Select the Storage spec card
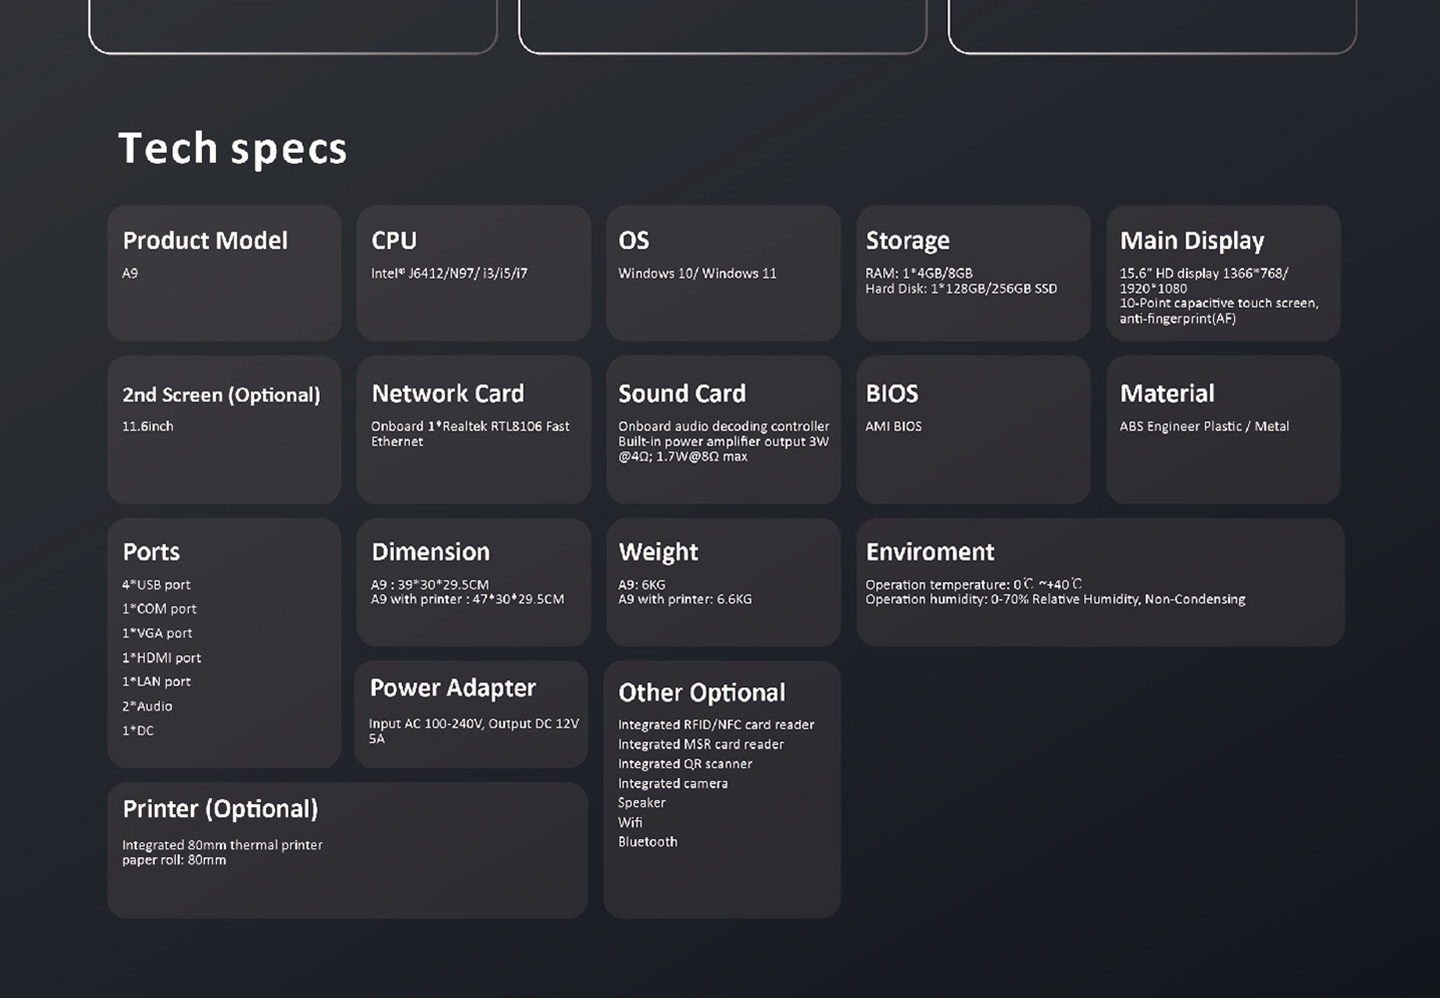Image resolution: width=1440 pixels, height=998 pixels. tap(972, 273)
